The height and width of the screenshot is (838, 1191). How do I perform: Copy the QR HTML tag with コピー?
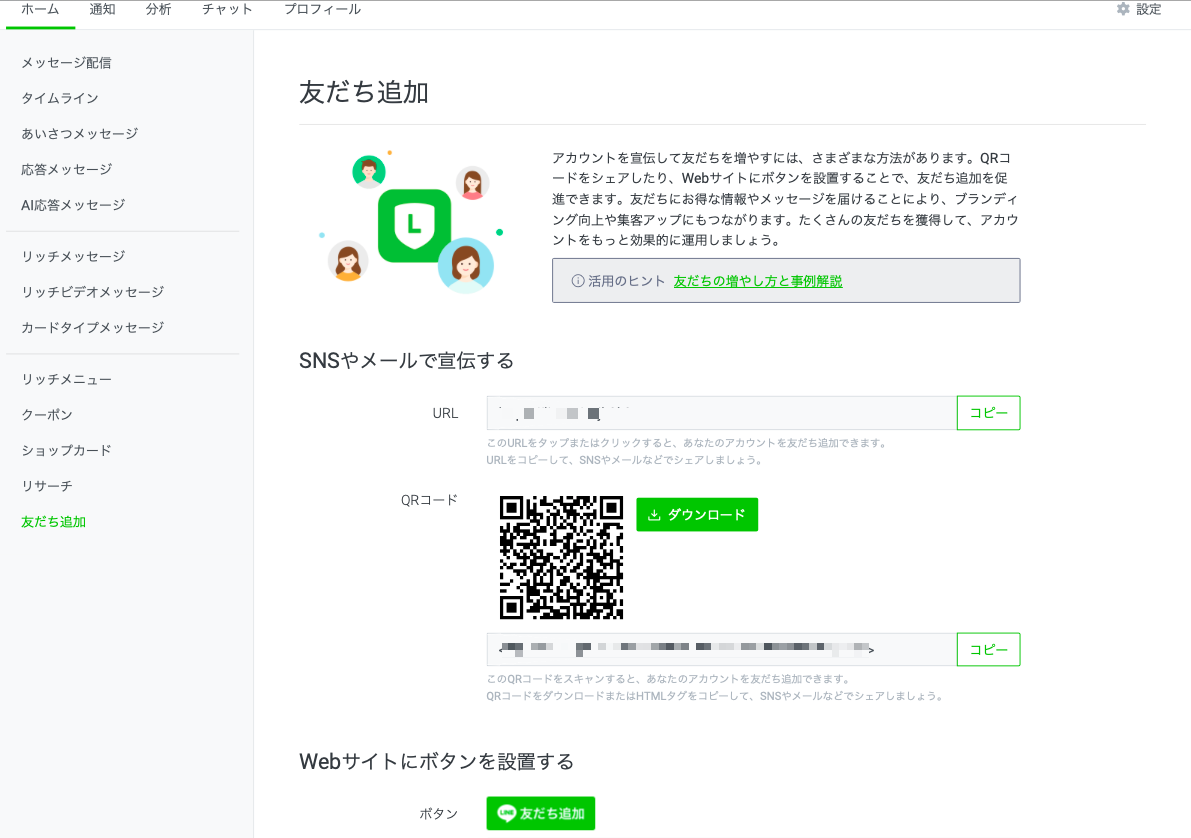point(988,650)
